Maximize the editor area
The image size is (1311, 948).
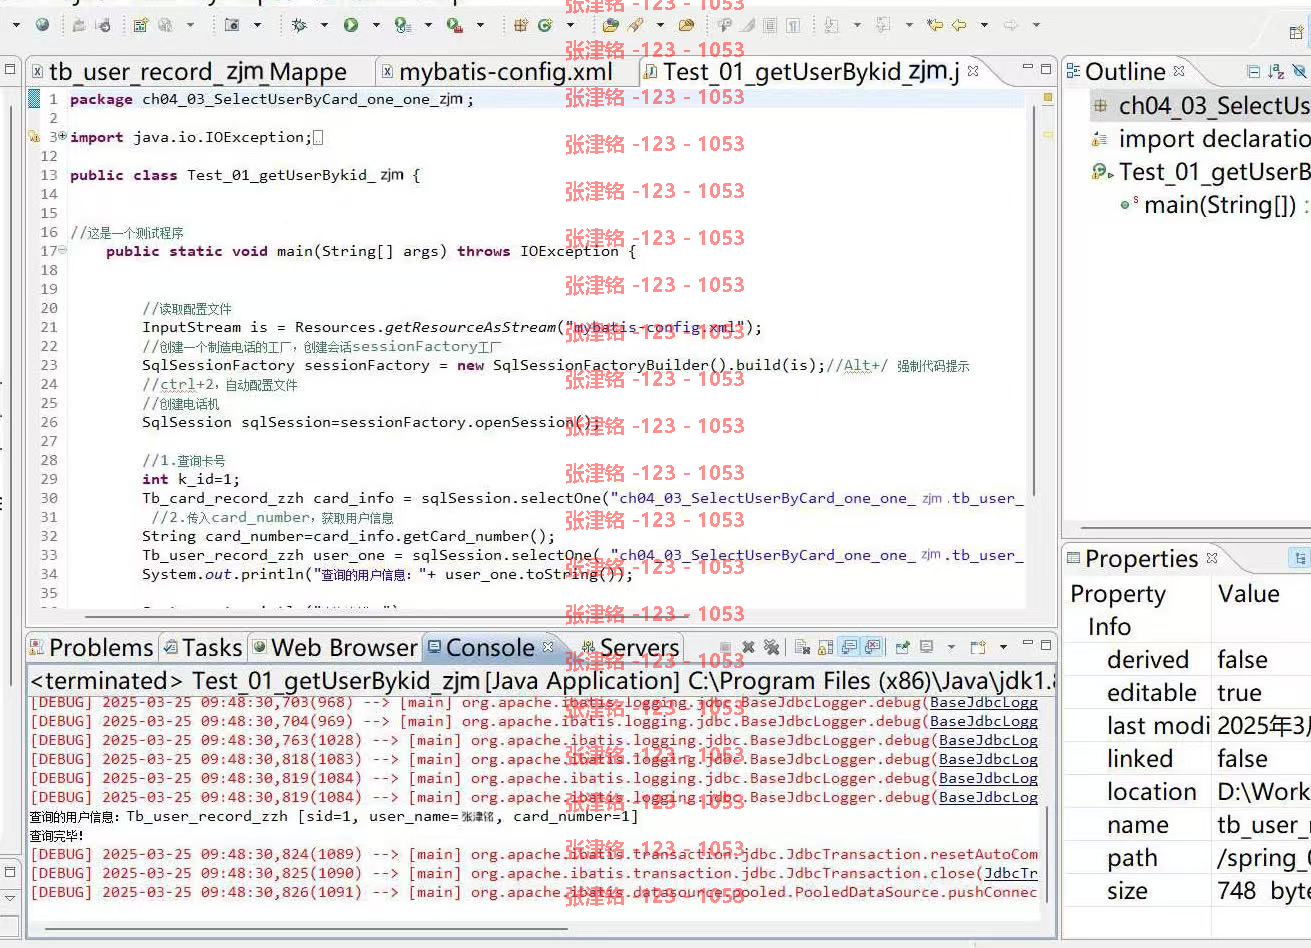(x=1046, y=69)
